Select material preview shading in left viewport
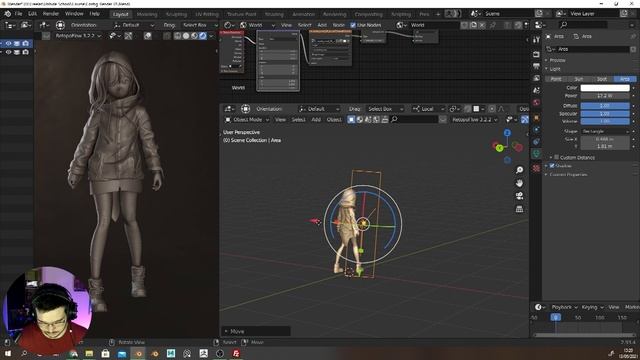 tap(194, 36)
